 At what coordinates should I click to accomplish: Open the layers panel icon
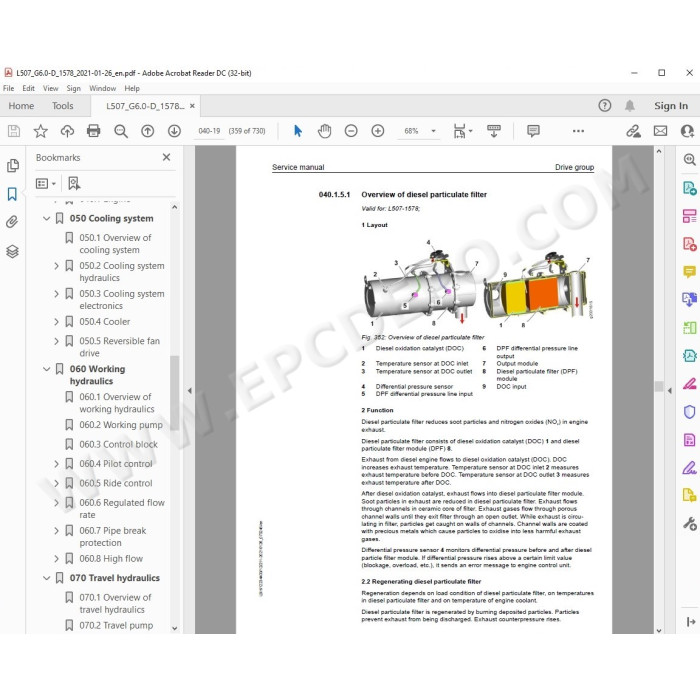[x=12, y=251]
